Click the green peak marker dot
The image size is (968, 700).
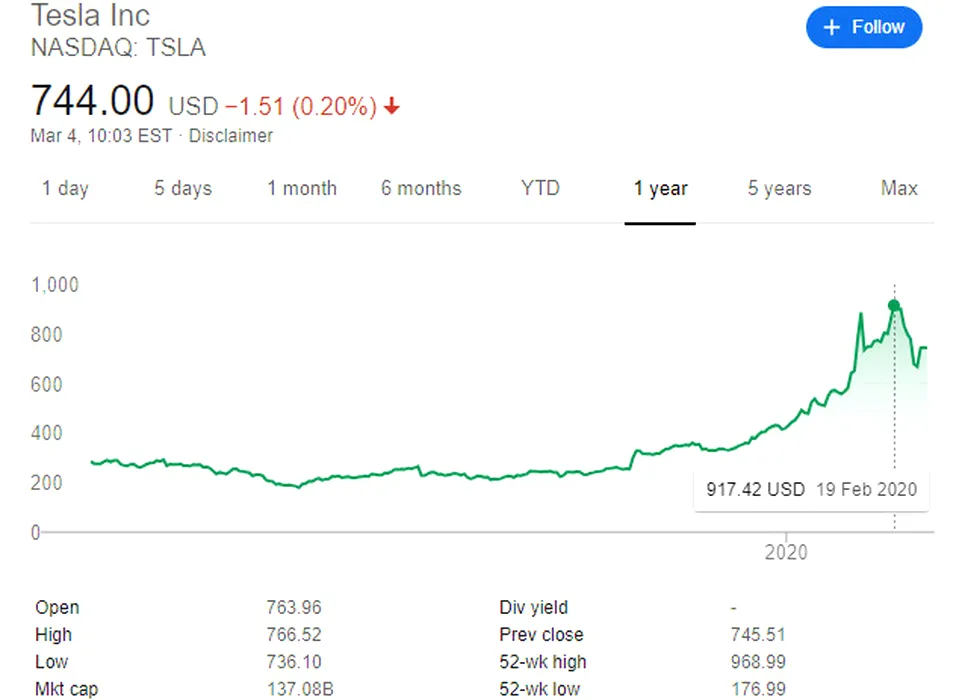(x=894, y=306)
